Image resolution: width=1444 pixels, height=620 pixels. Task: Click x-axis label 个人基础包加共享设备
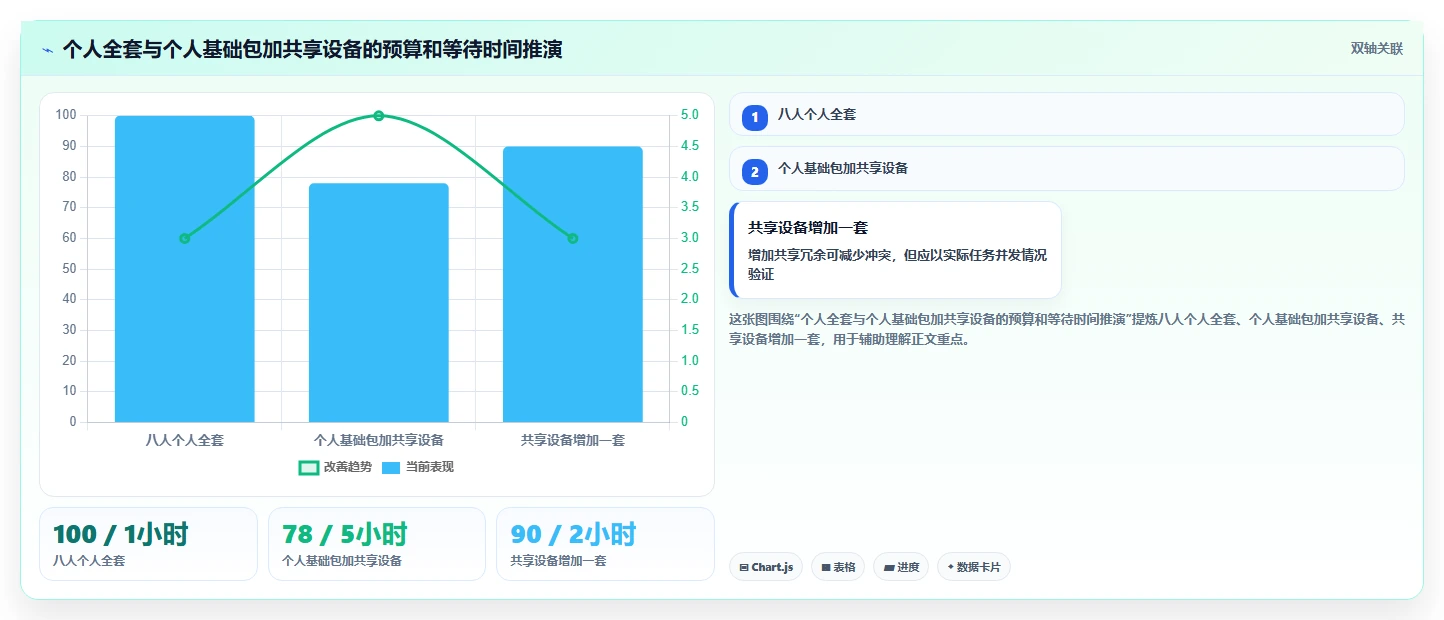point(379,440)
